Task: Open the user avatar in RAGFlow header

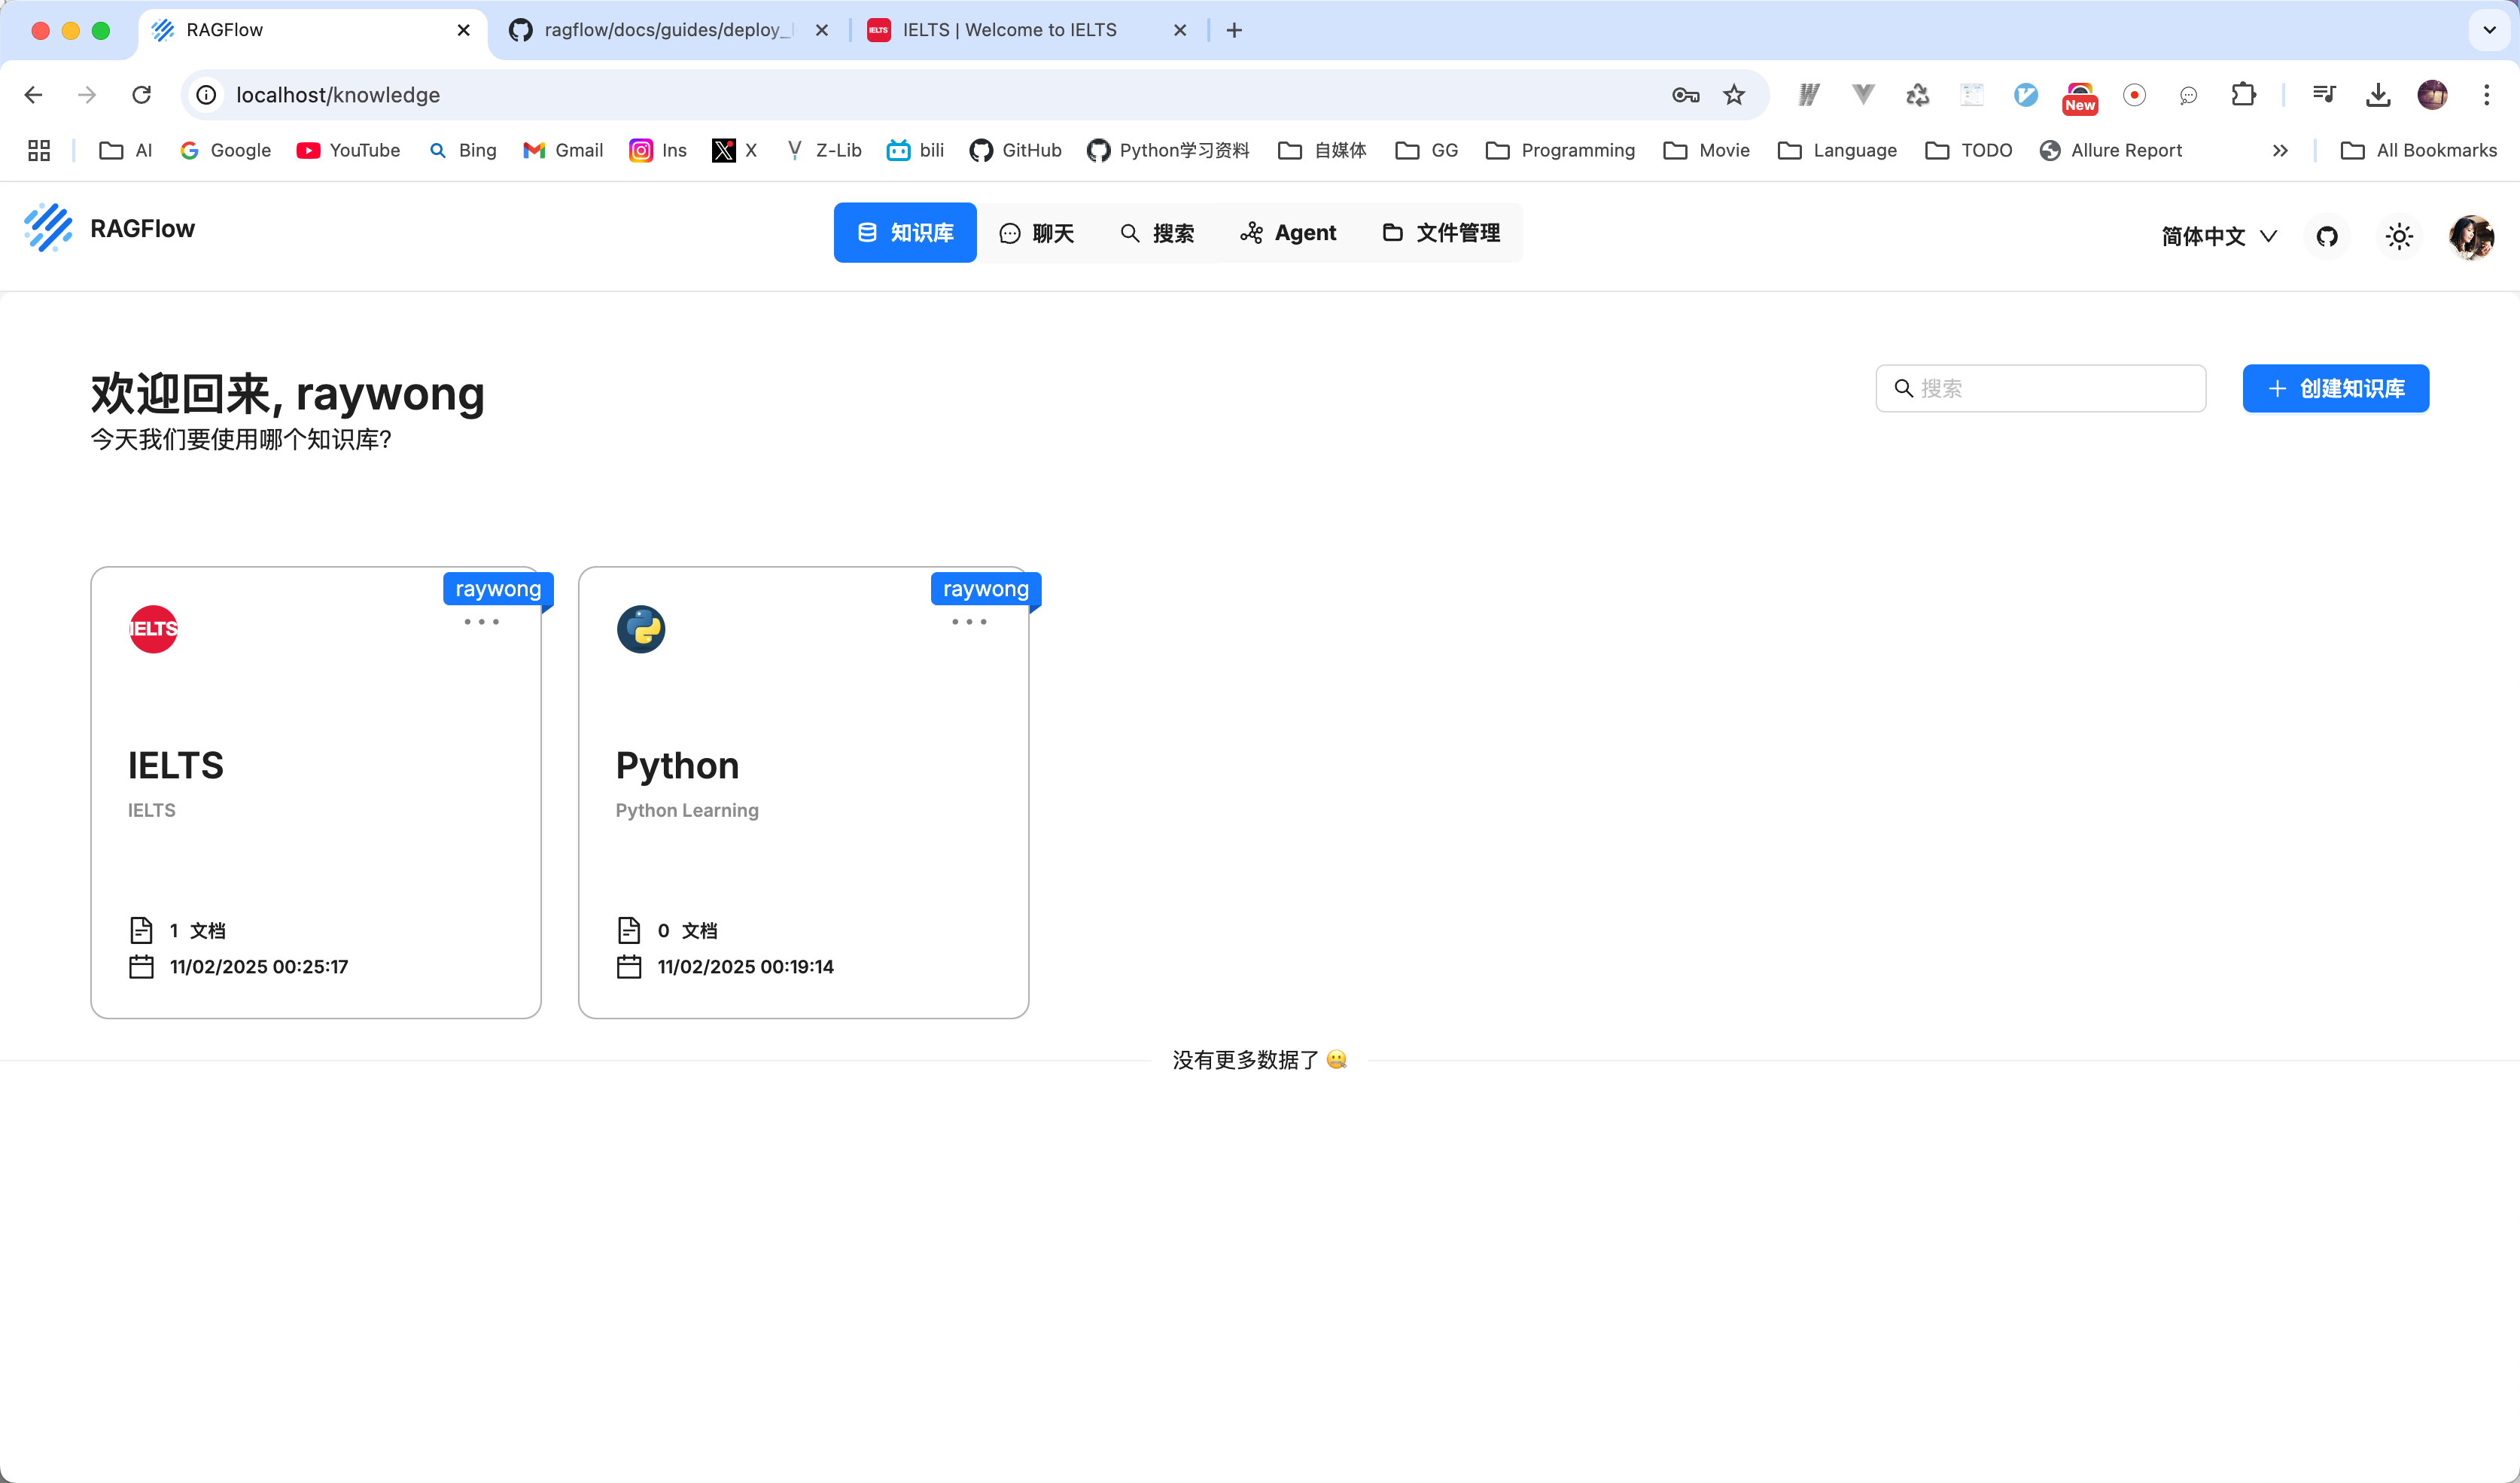Action: pyautogui.click(x=2470, y=236)
